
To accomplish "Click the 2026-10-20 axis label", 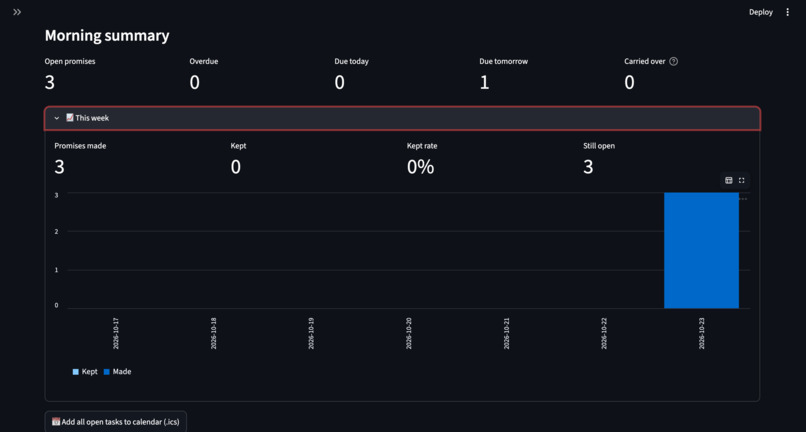I will [x=409, y=333].
